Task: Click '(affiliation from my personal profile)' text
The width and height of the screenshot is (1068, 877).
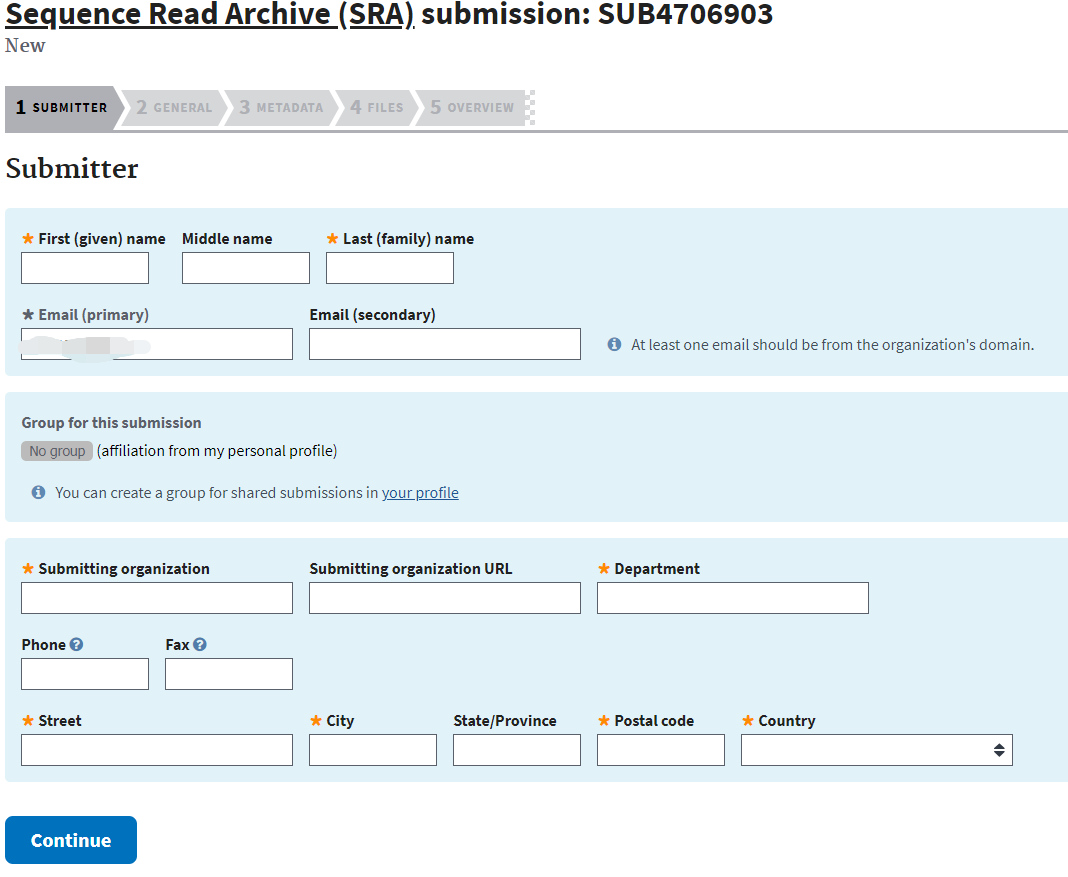Action: (217, 451)
